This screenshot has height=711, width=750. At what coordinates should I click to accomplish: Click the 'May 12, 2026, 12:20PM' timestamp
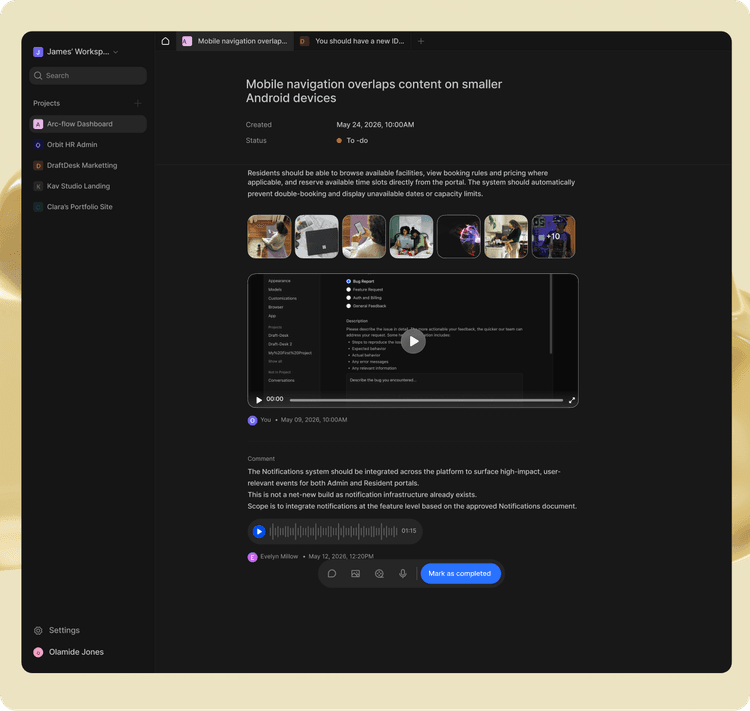[341, 556]
